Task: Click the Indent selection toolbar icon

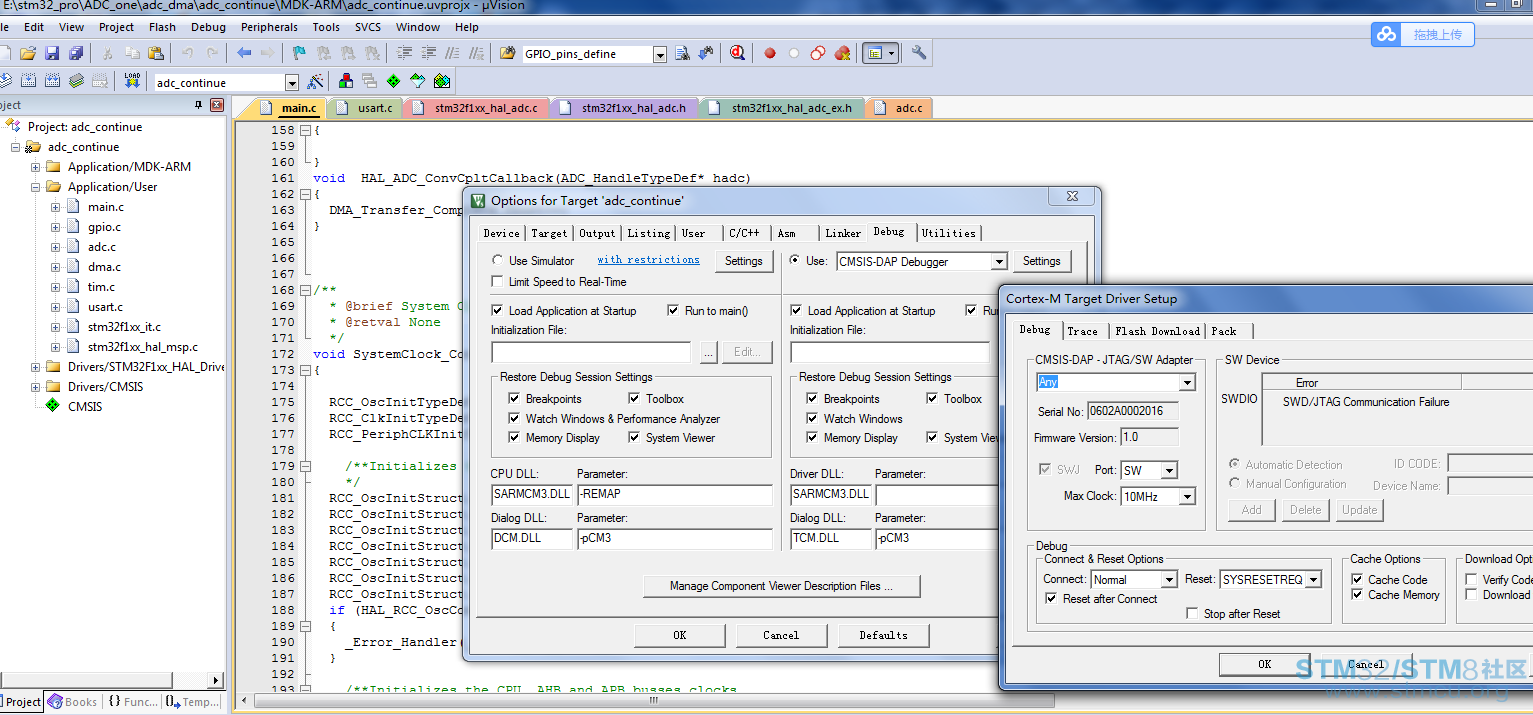Action: click(x=403, y=53)
